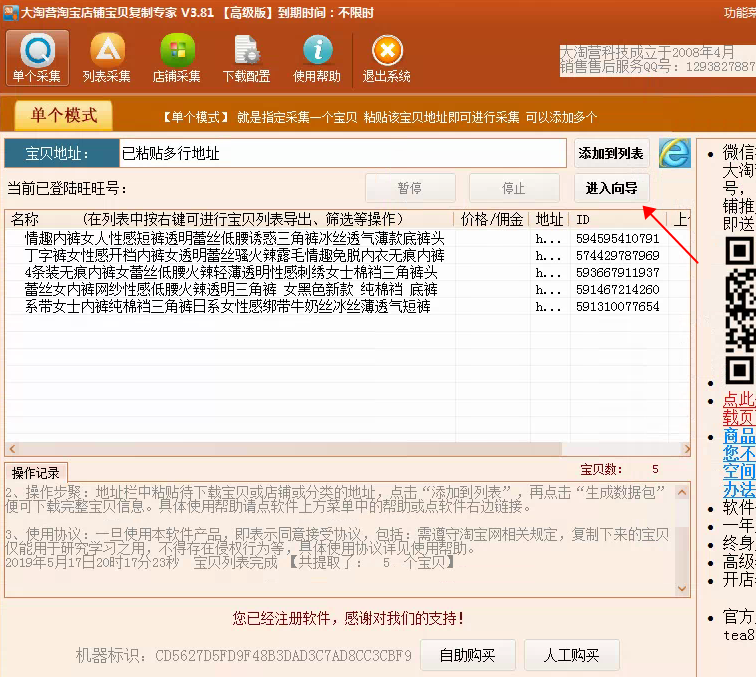Click the 暂停 pause button
Image resolution: width=756 pixels, height=677 pixels.
(x=410, y=188)
